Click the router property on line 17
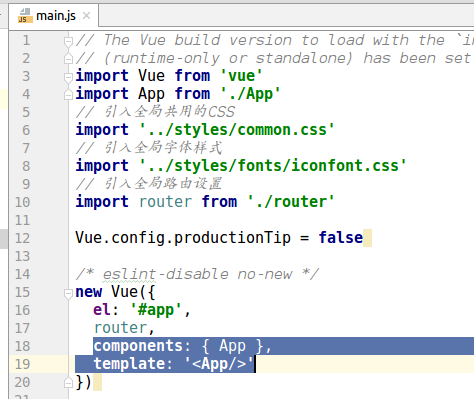Screen dimensions: 474x399 [120, 328]
